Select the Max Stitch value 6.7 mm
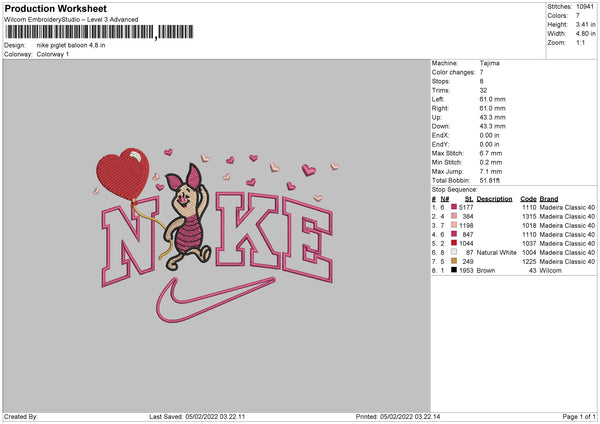Screen dimensions: 600x424 click(x=491, y=153)
